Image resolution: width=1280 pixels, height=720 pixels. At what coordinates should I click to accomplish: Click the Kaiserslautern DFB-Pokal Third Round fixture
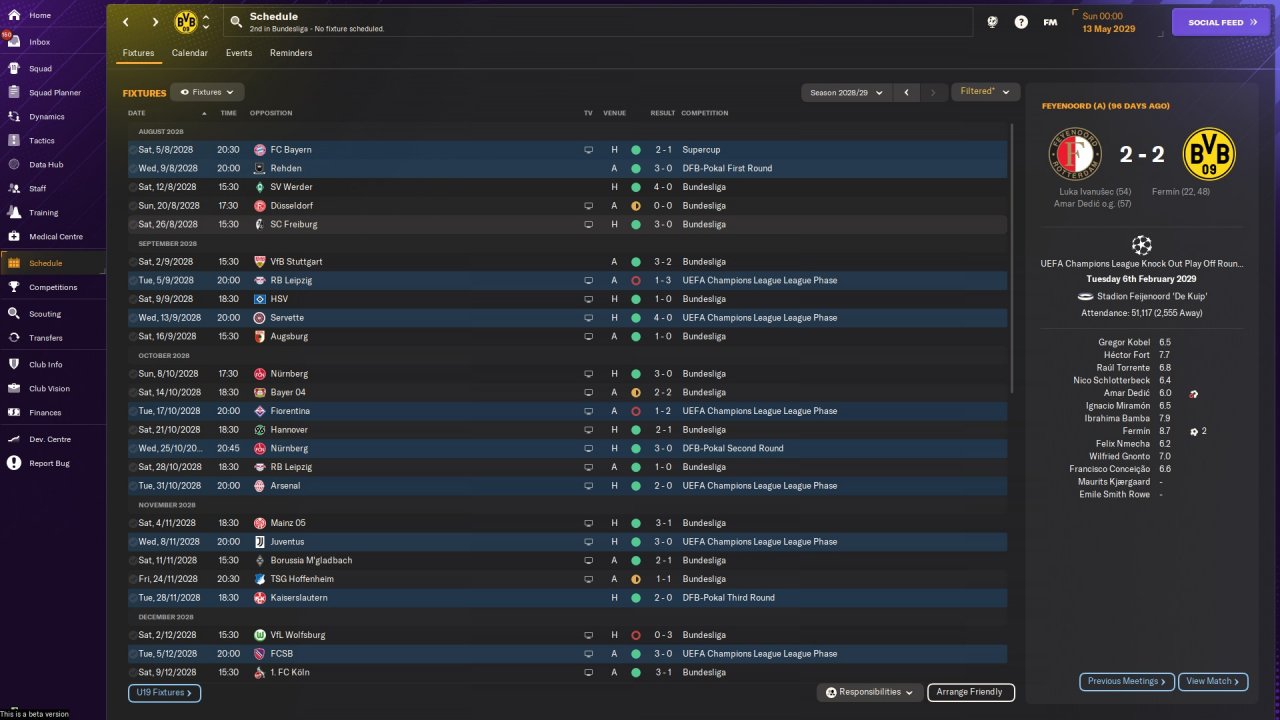[x=567, y=598]
